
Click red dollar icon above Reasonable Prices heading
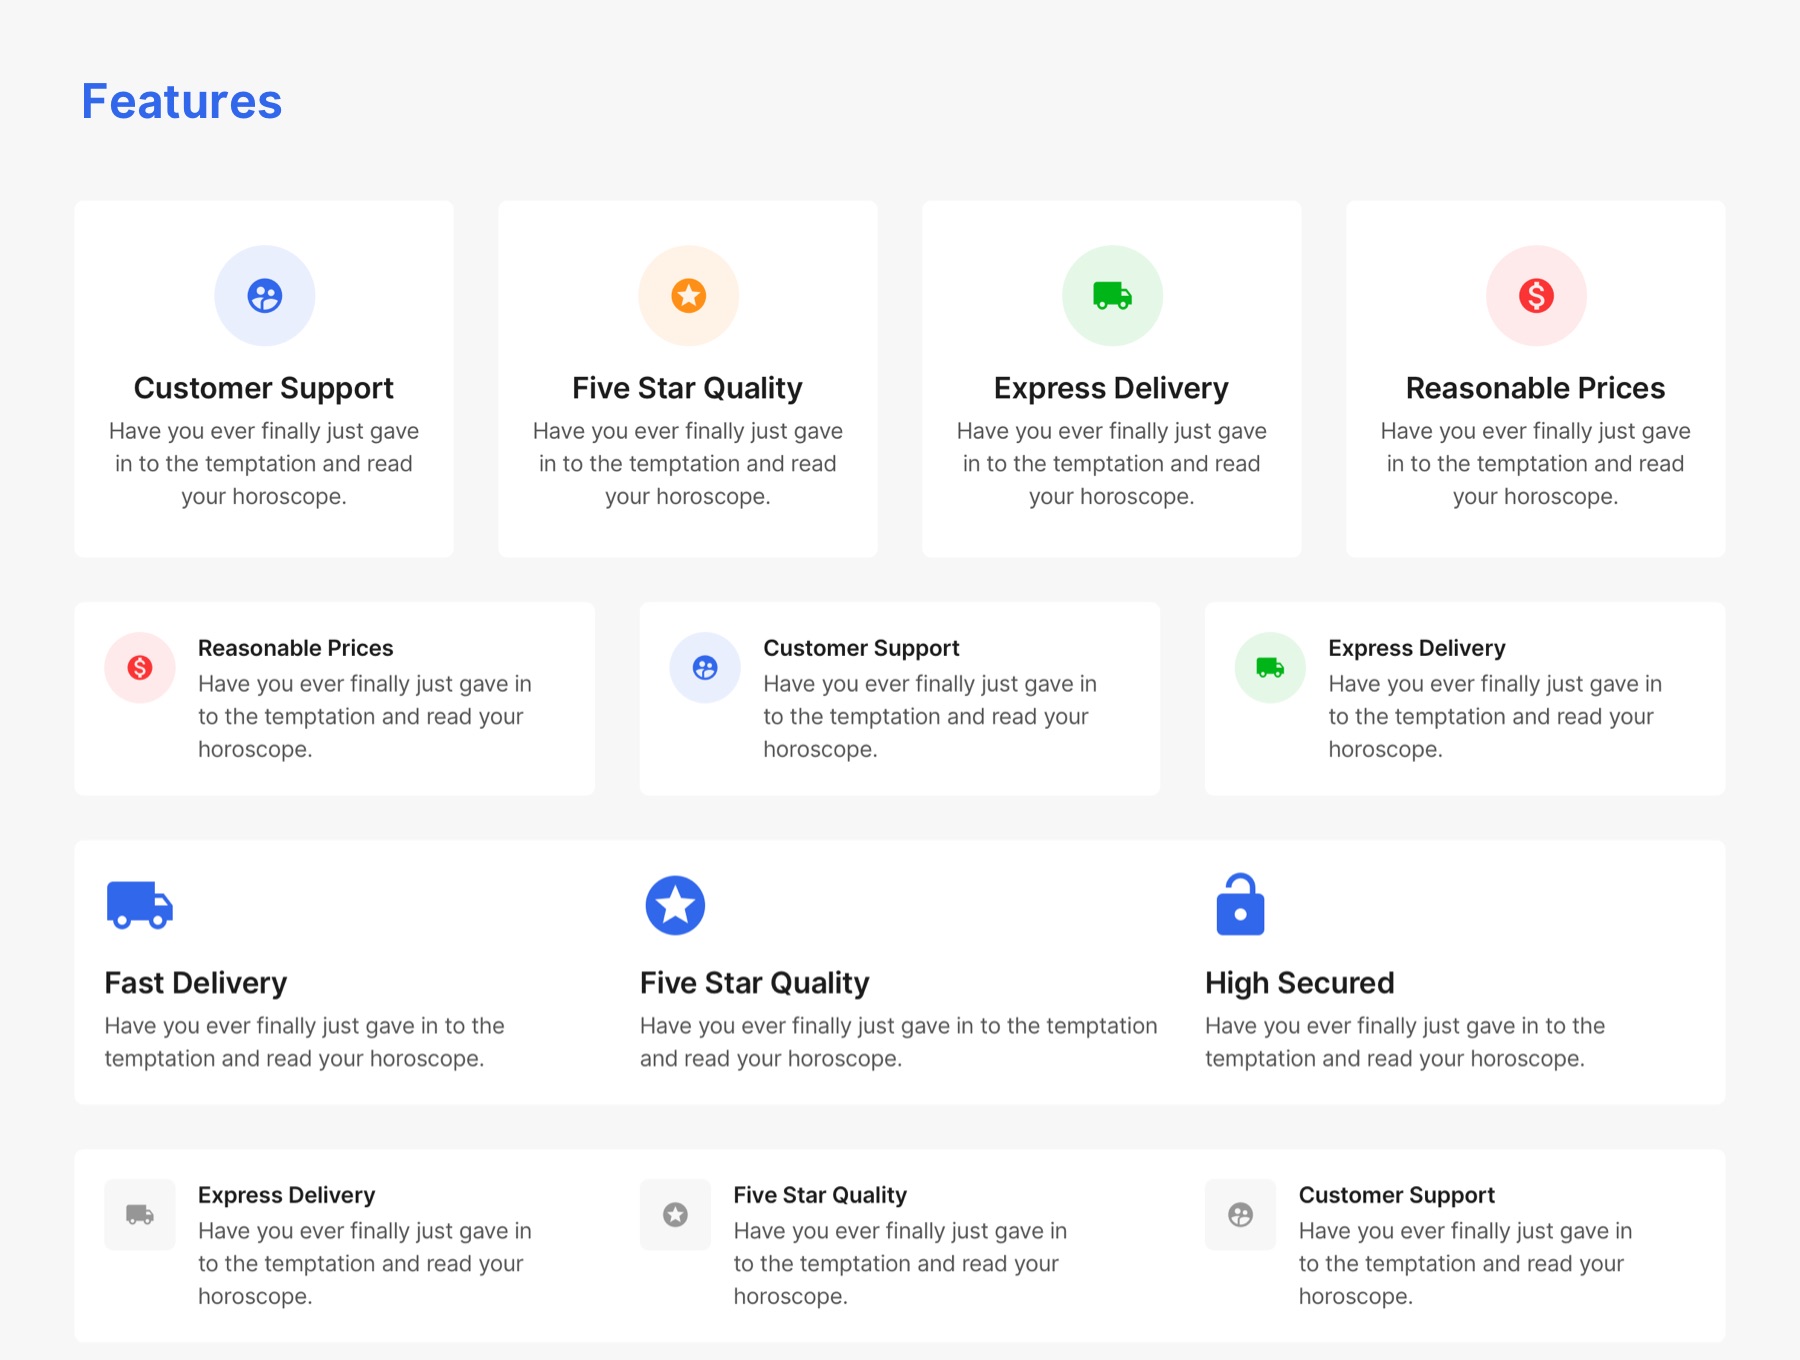click(1536, 296)
